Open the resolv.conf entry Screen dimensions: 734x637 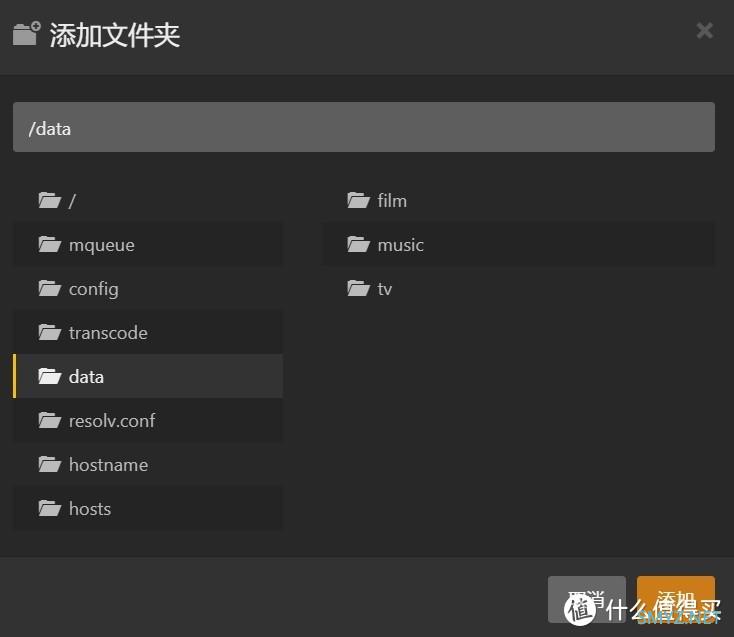point(112,421)
